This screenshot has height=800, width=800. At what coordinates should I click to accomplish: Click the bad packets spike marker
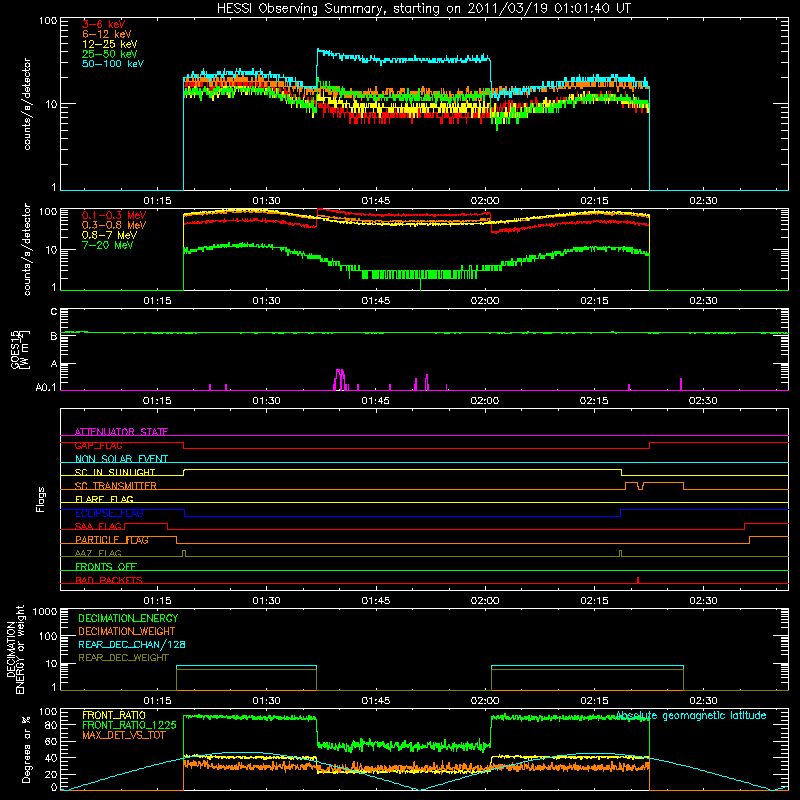coord(638,580)
